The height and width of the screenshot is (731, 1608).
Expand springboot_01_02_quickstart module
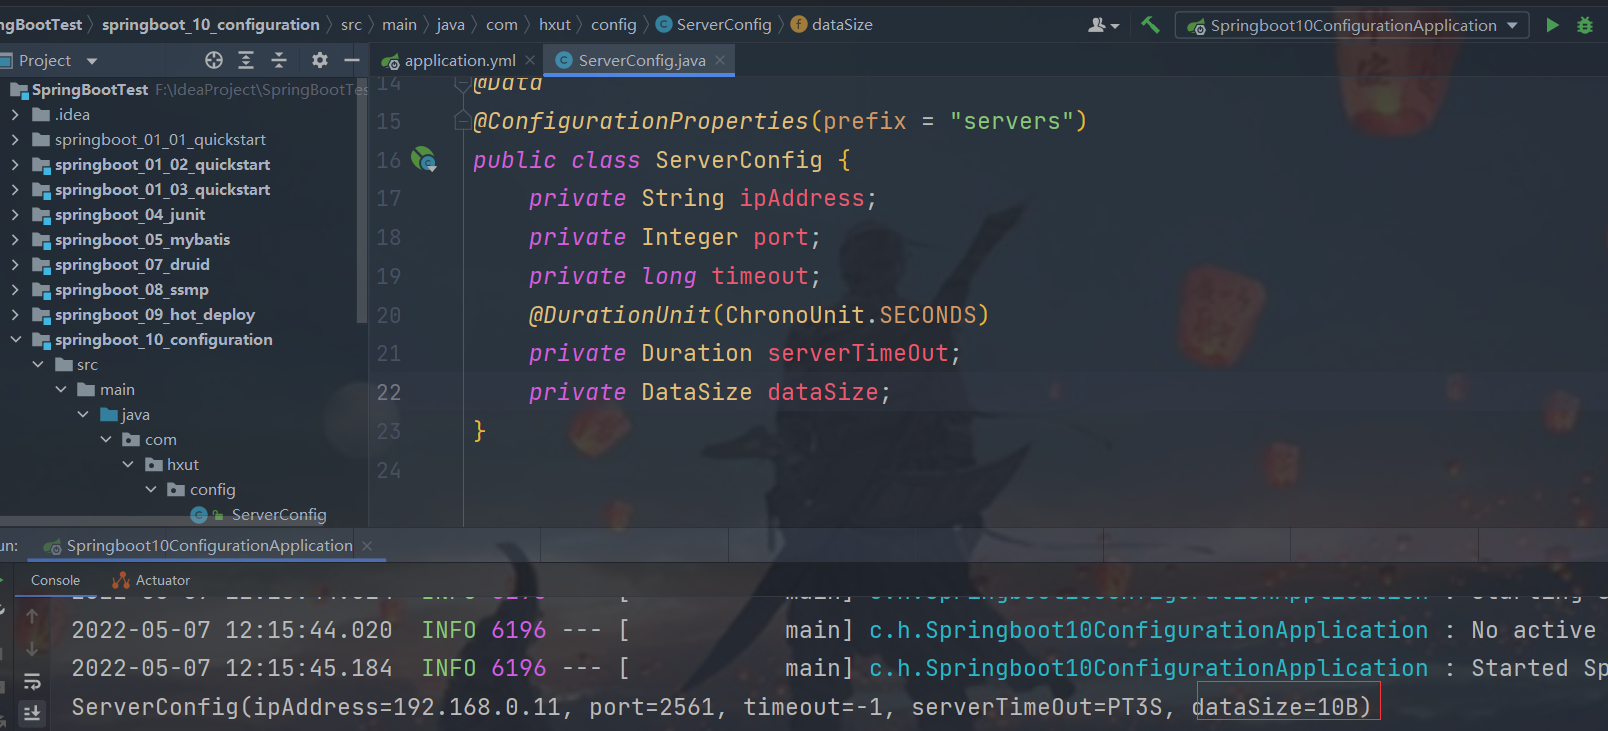pyautogui.click(x=15, y=165)
